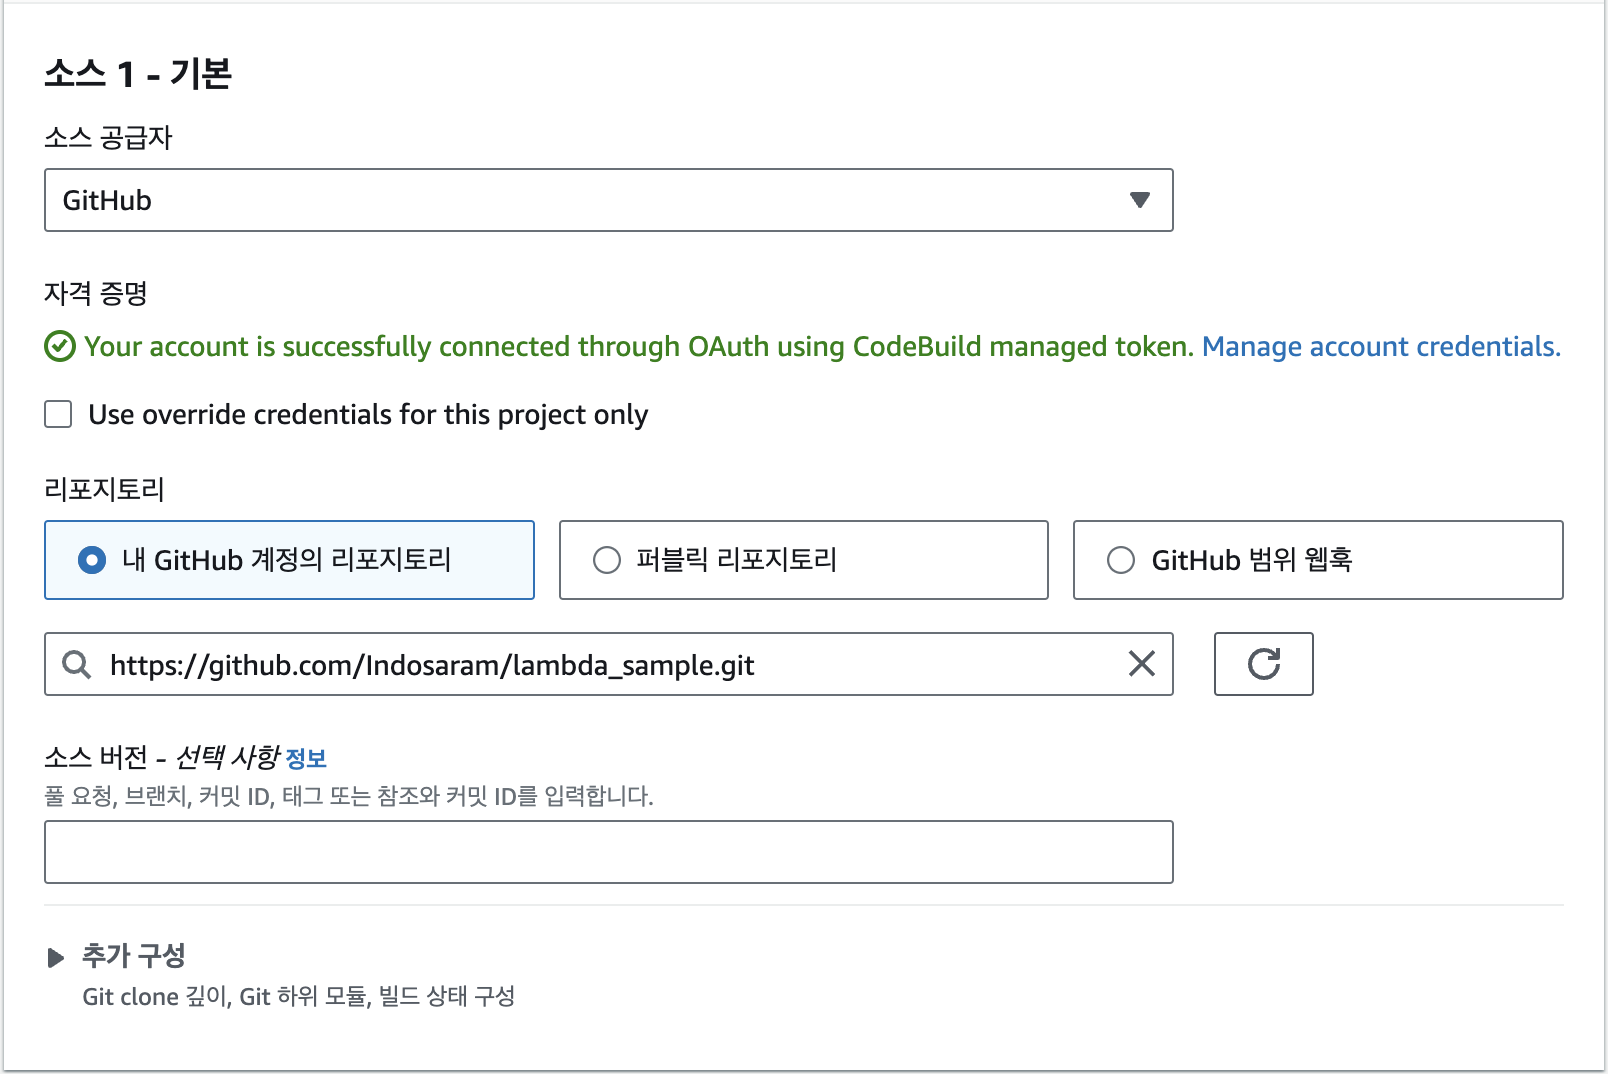The height and width of the screenshot is (1074, 1608).
Task: Click the override credentials label text
Action: coord(368,415)
